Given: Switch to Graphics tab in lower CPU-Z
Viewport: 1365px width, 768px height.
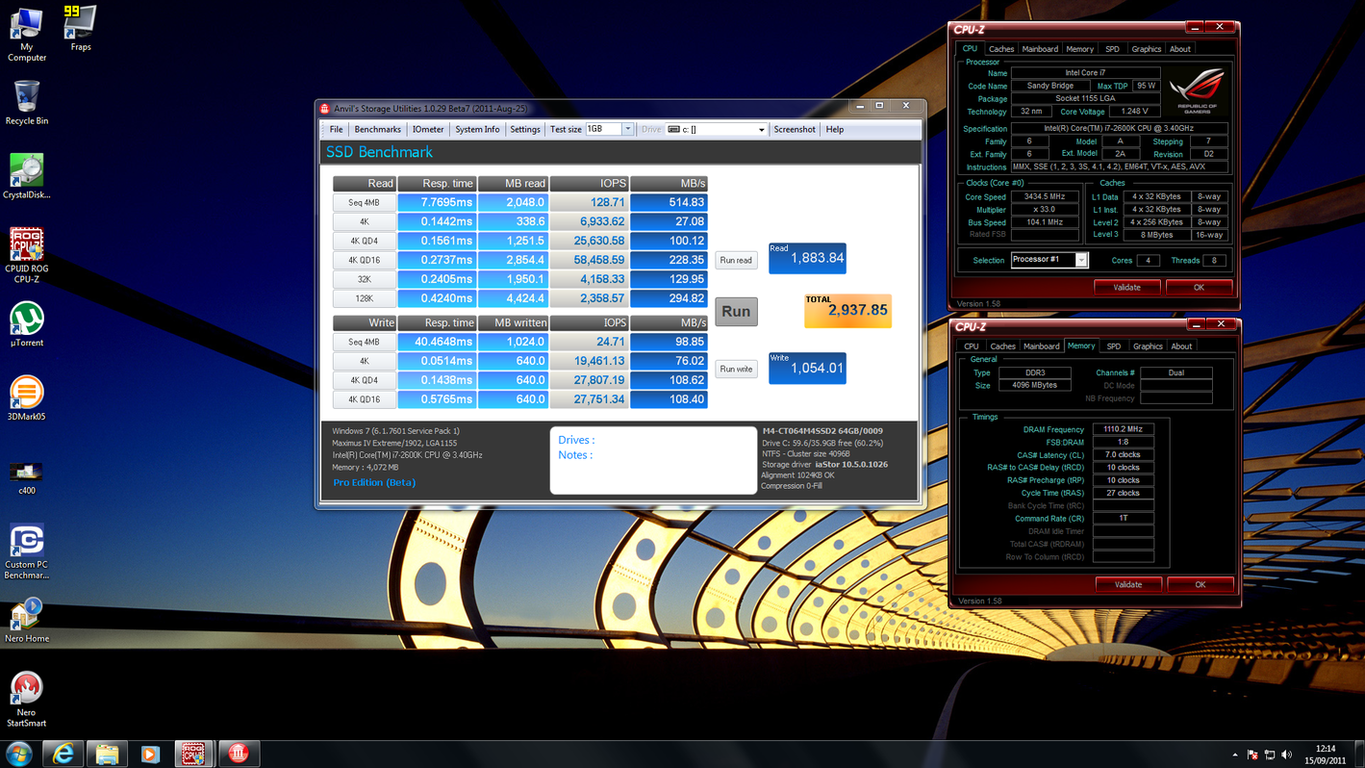Looking at the screenshot, I should pyautogui.click(x=1148, y=346).
